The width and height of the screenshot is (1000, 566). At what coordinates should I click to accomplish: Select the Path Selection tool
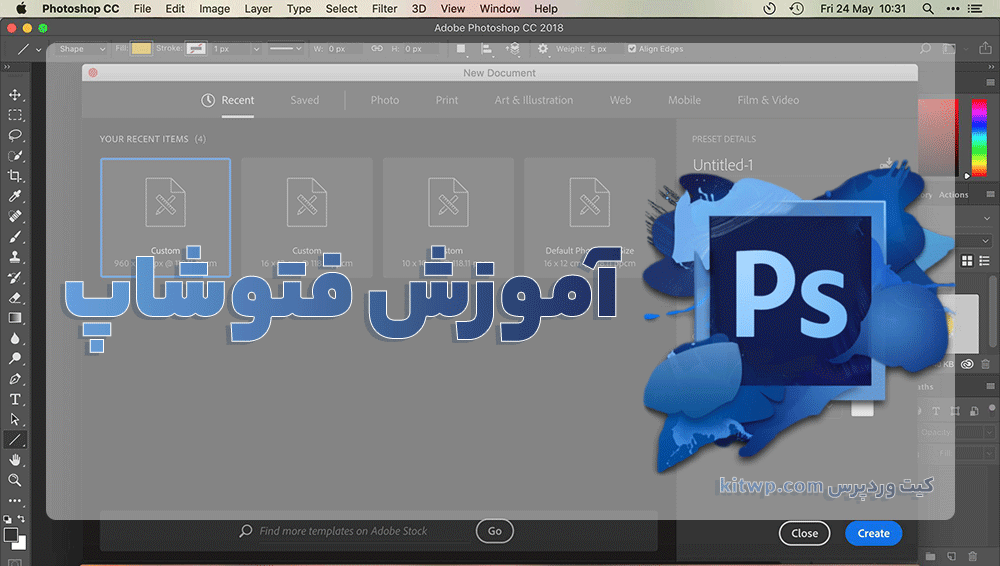tap(15, 419)
